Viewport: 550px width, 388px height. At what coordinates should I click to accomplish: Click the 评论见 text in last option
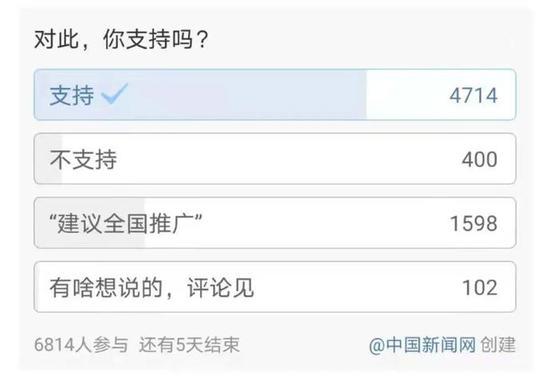(x=221, y=288)
